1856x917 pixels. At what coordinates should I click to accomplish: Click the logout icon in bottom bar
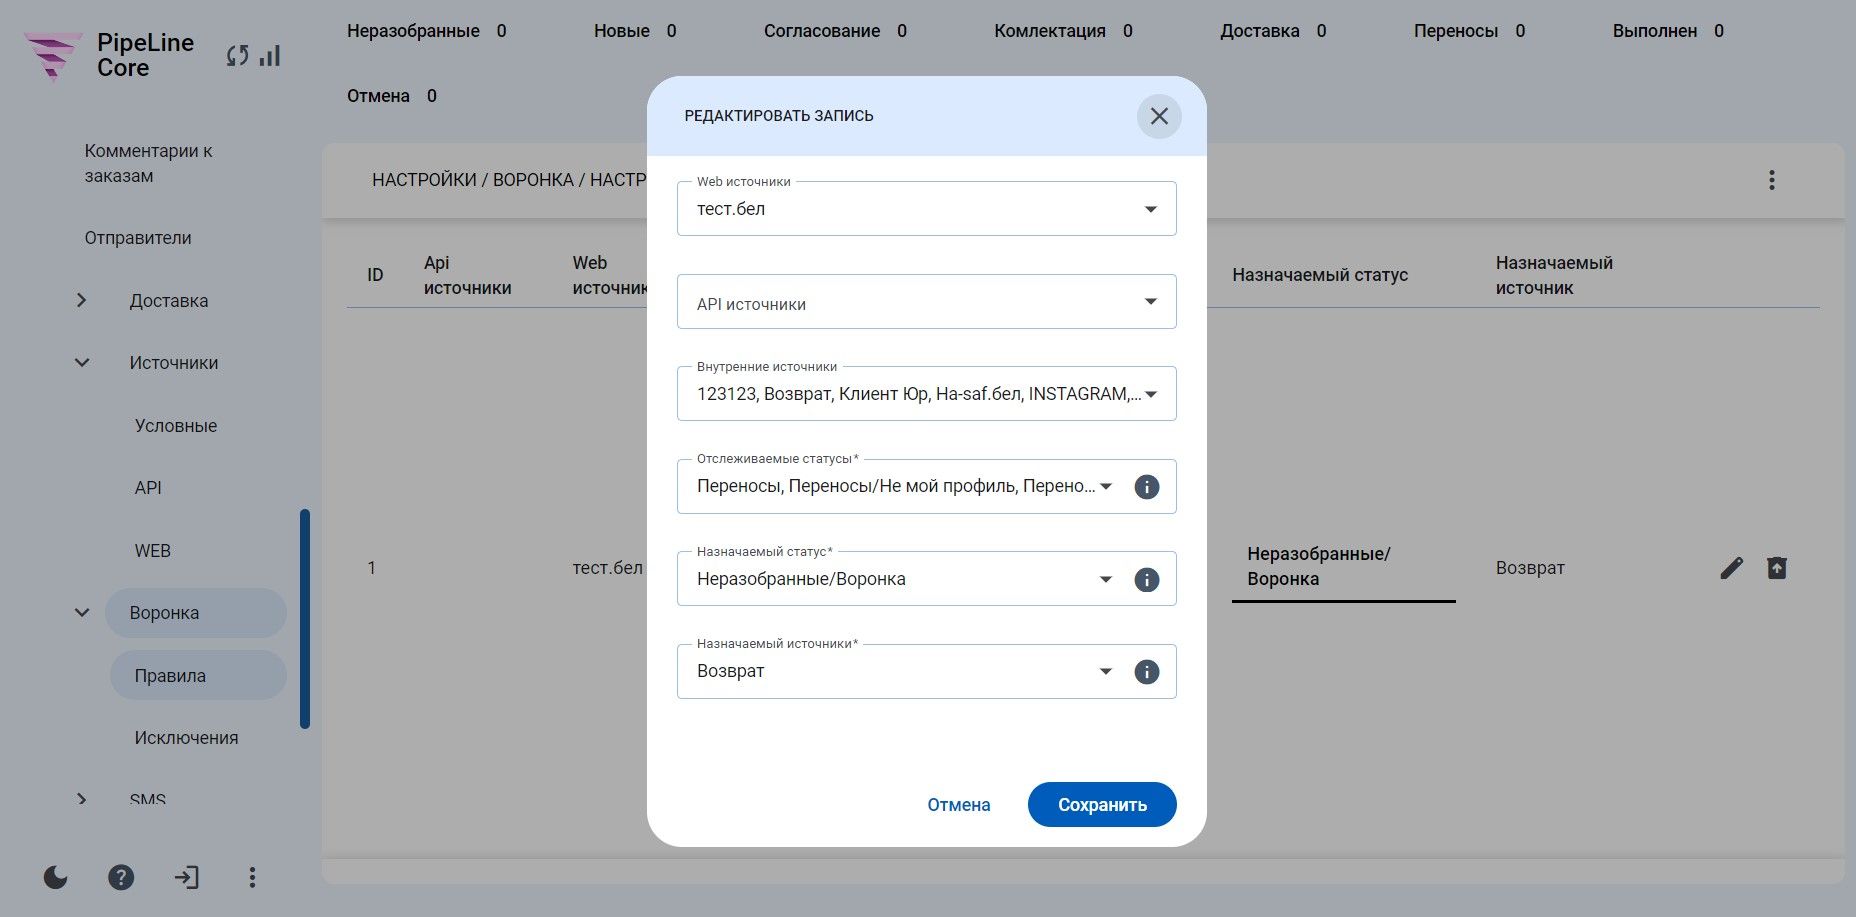(x=186, y=877)
